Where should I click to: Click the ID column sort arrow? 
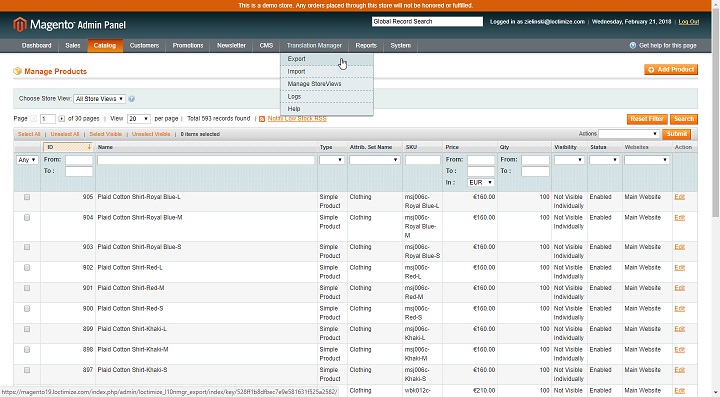pyautogui.click(x=89, y=147)
